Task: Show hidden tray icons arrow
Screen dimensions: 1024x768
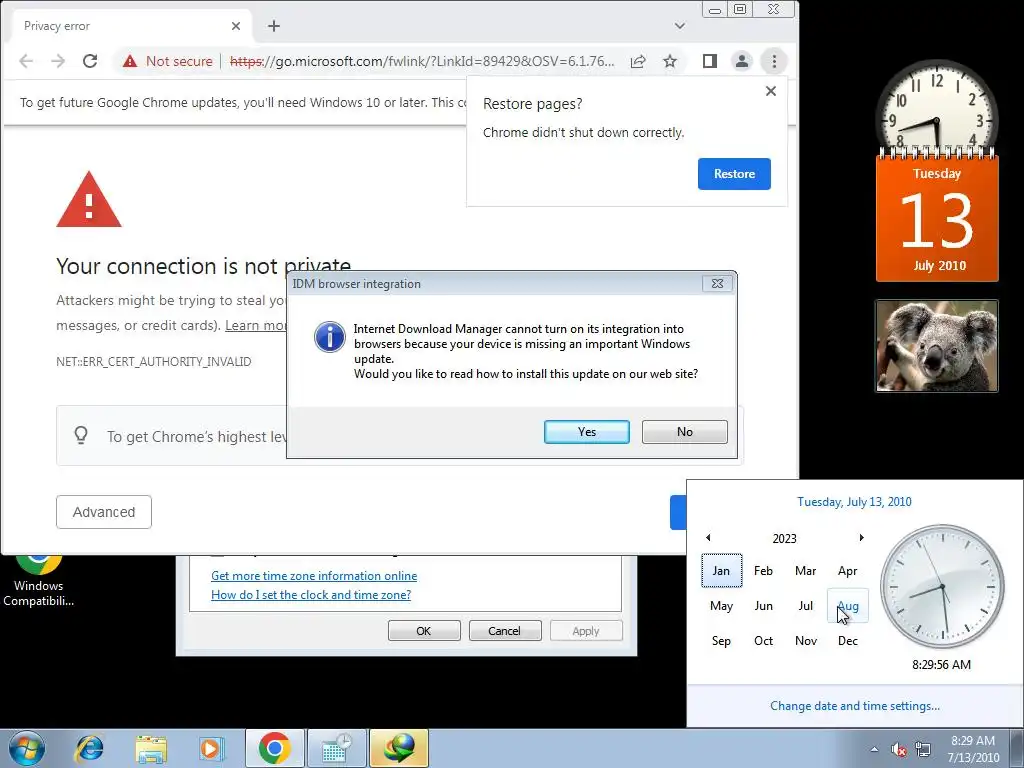Action: (874, 749)
